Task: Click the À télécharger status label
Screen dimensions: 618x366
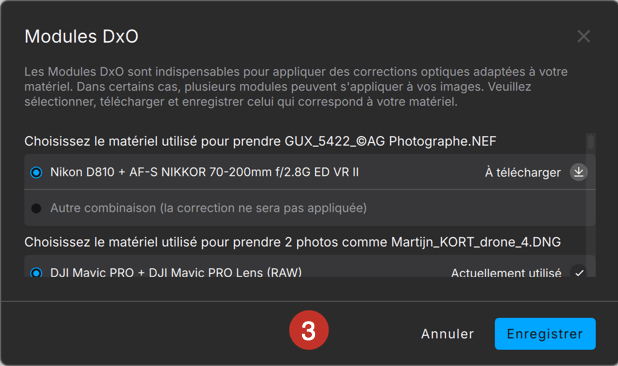Action: (x=523, y=173)
